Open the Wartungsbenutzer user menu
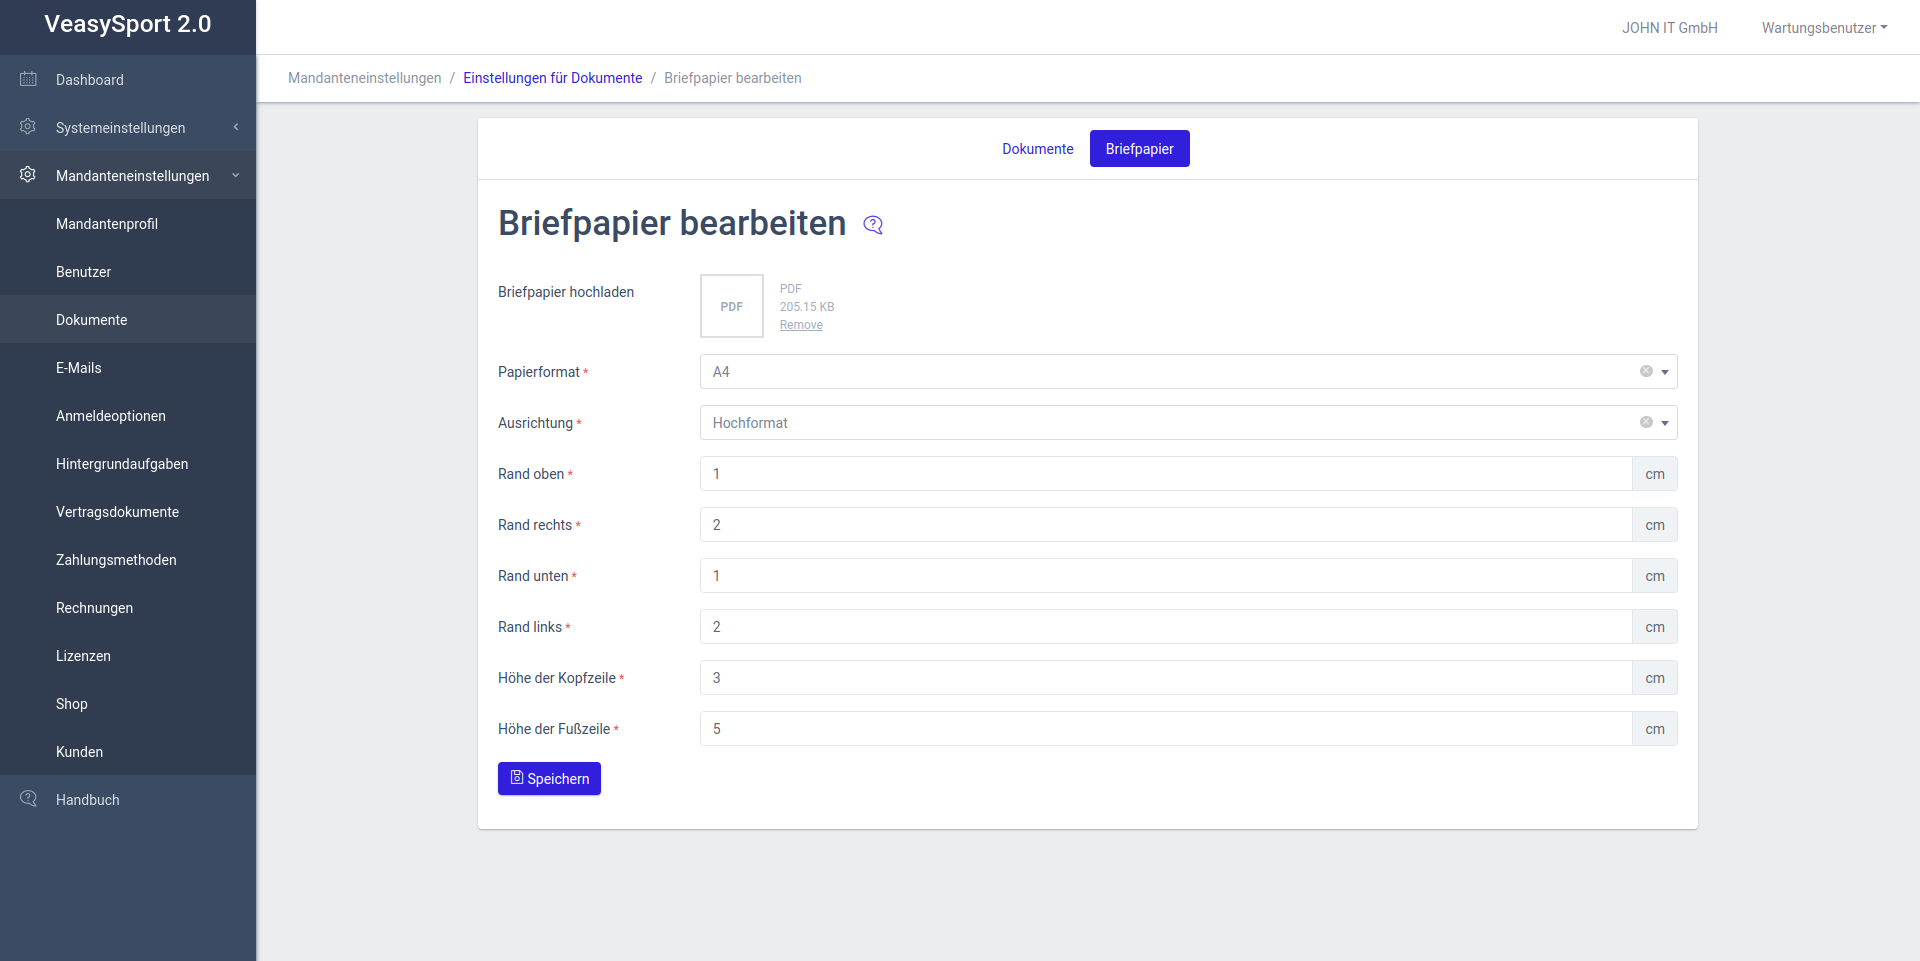Screen dimensions: 1920x961 click(x=1824, y=28)
